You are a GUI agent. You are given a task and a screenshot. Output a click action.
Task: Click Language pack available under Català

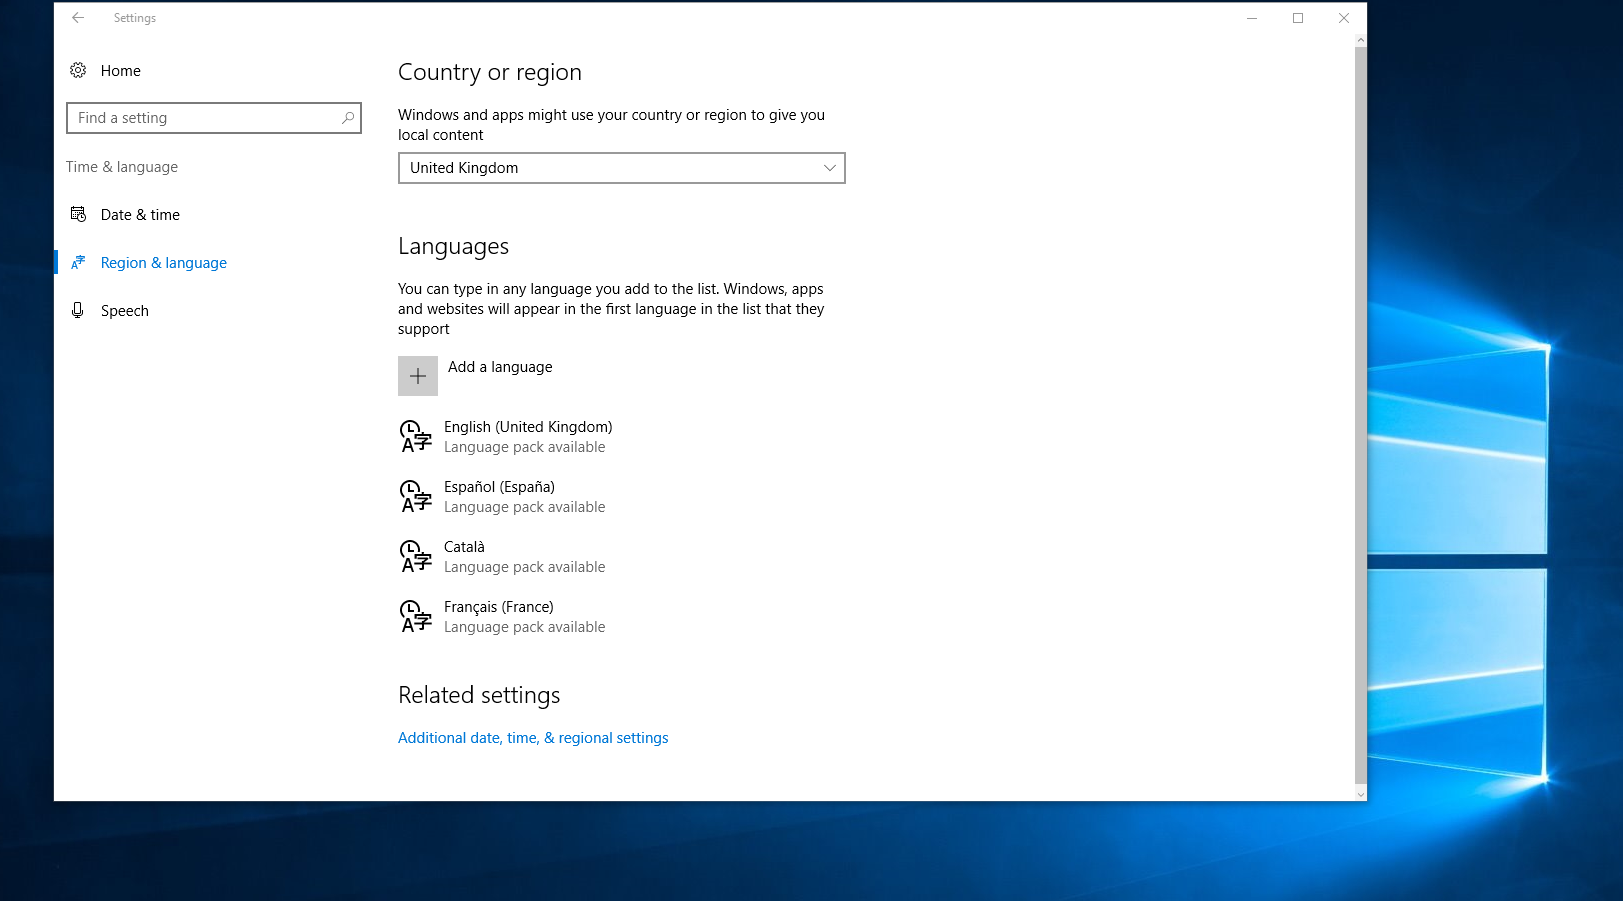tap(525, 567)
